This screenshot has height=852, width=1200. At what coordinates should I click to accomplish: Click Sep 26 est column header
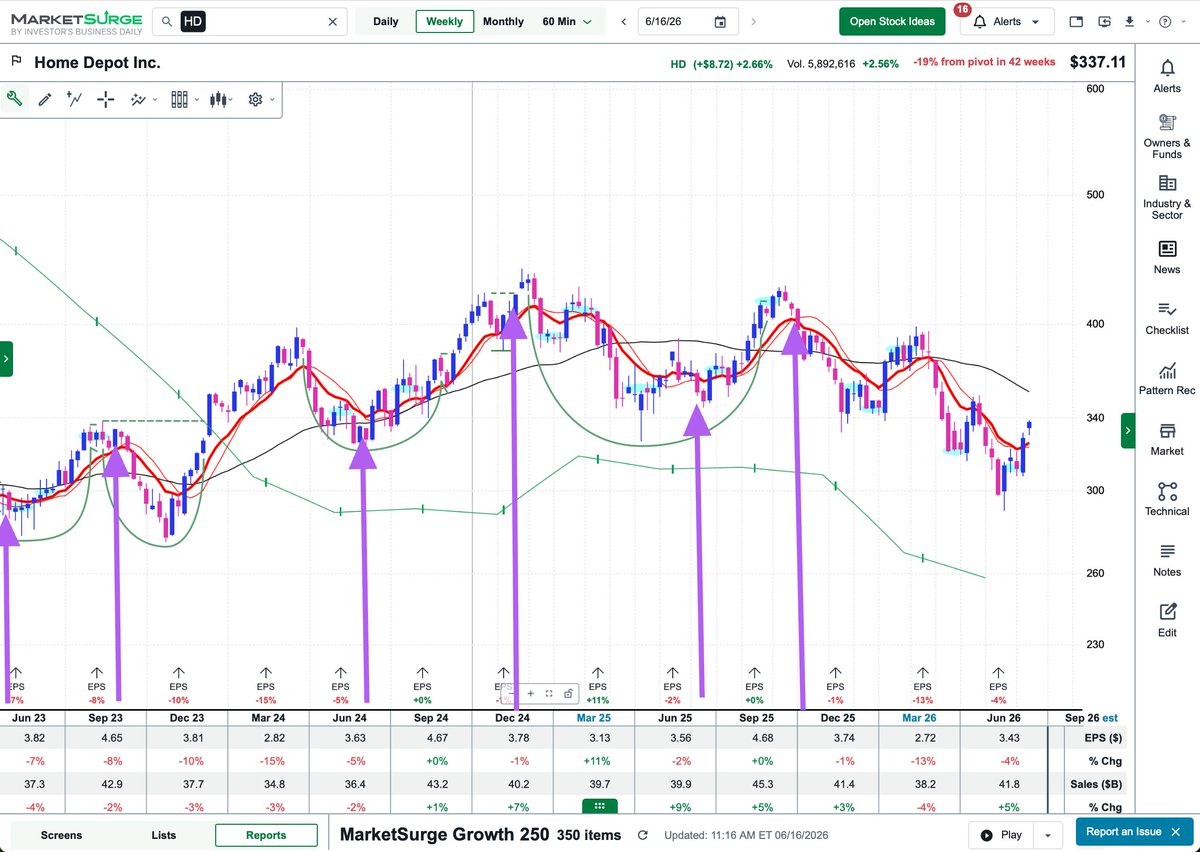click(1091, 718)
